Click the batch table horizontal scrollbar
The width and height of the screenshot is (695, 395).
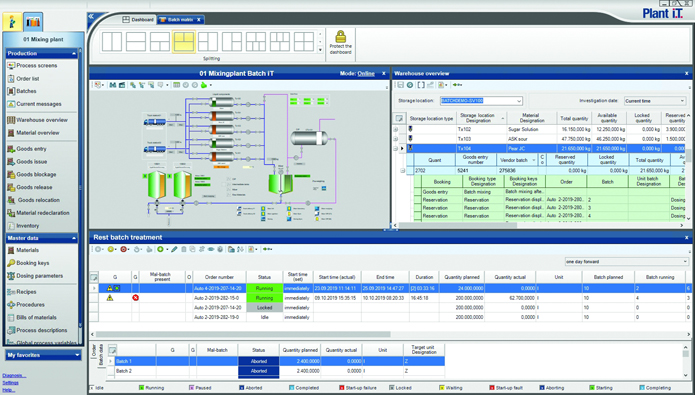pyautogui.click(x=243, y=334)
